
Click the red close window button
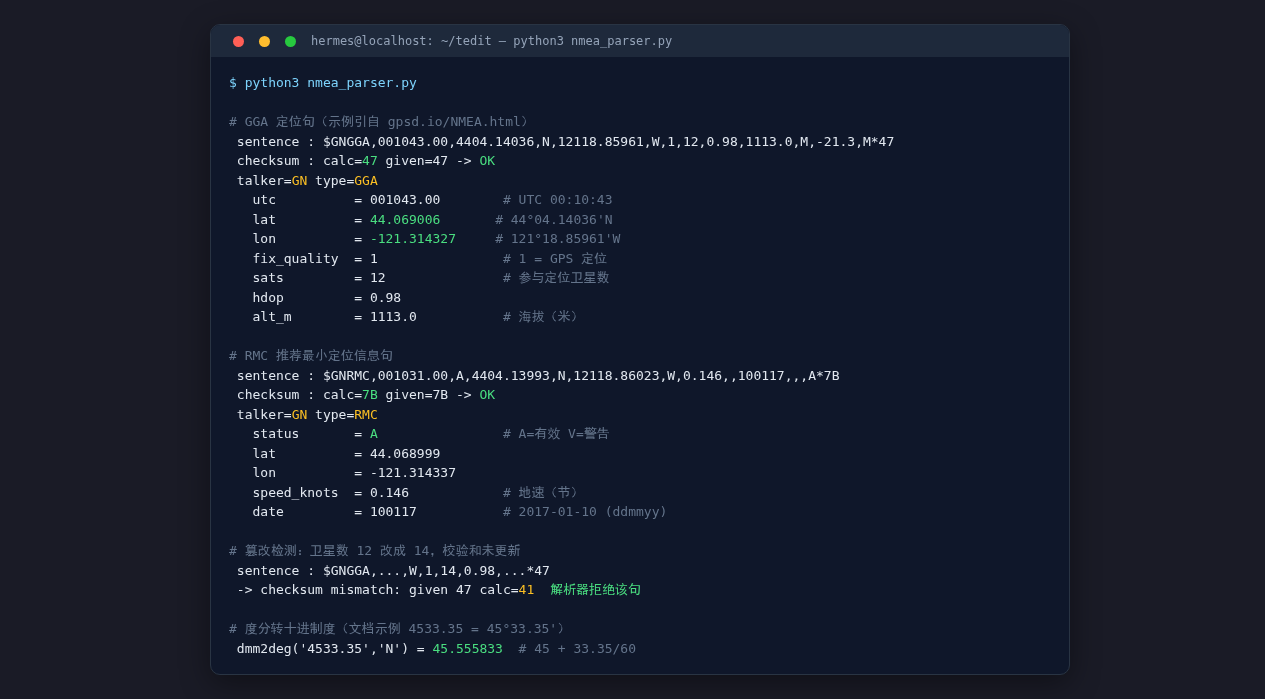(238, 41)
